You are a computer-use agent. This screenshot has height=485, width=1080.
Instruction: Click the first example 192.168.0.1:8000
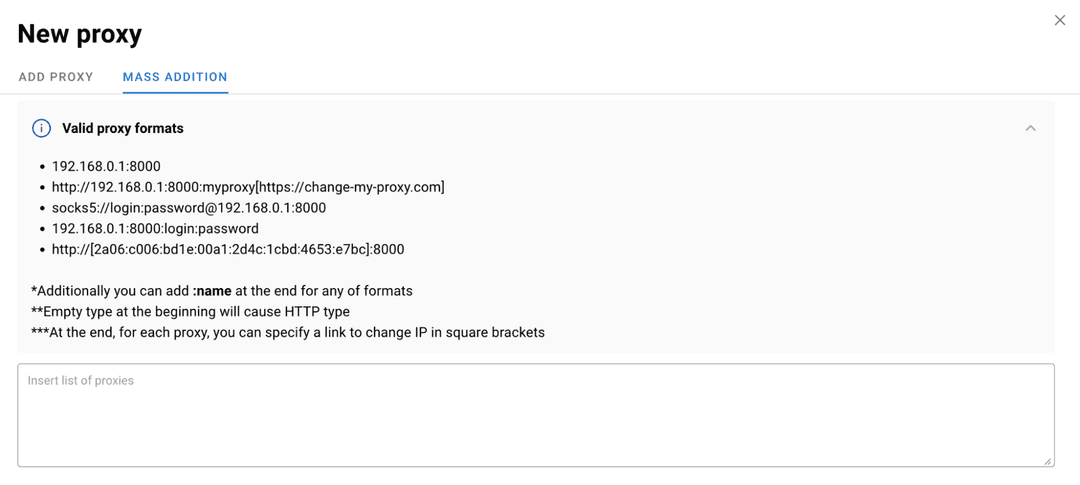[x=106, y=166]
